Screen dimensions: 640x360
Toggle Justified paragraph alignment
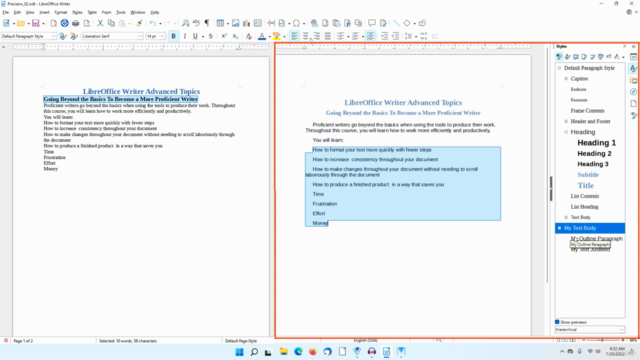pyautogui.click(x=327, y=36)
